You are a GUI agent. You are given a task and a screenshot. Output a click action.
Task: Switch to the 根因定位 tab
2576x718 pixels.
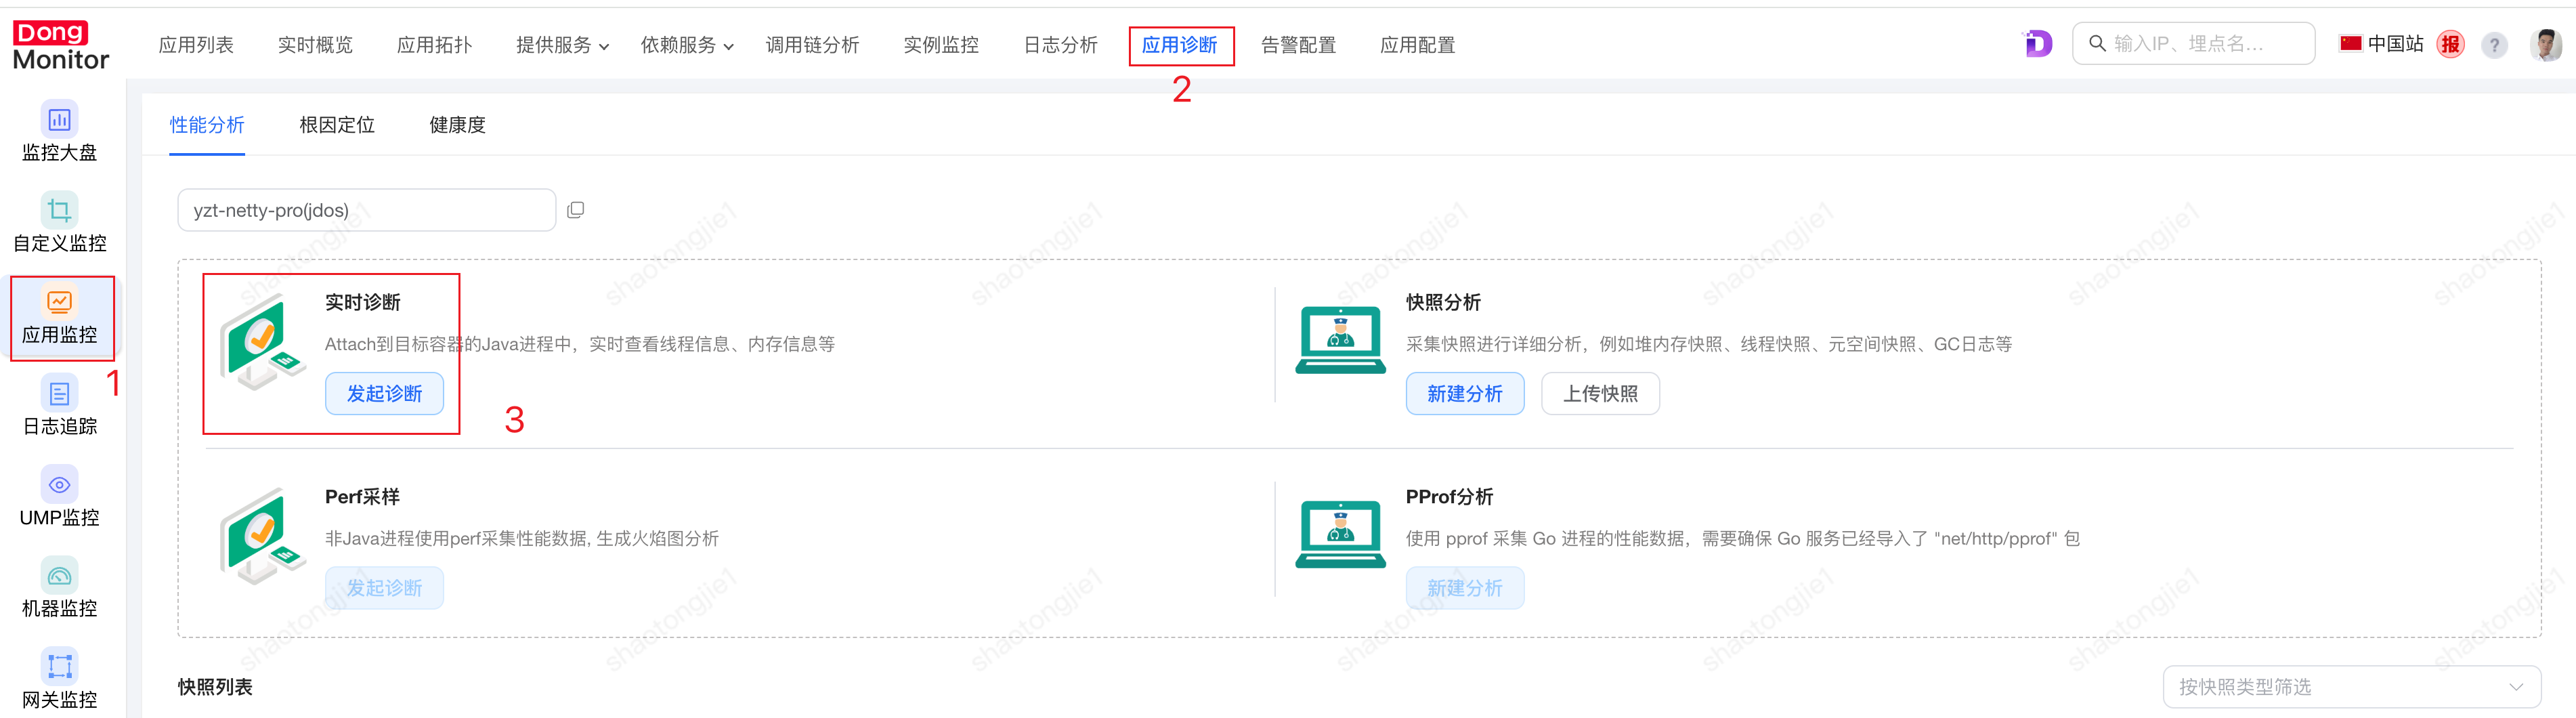click(337, 125)
